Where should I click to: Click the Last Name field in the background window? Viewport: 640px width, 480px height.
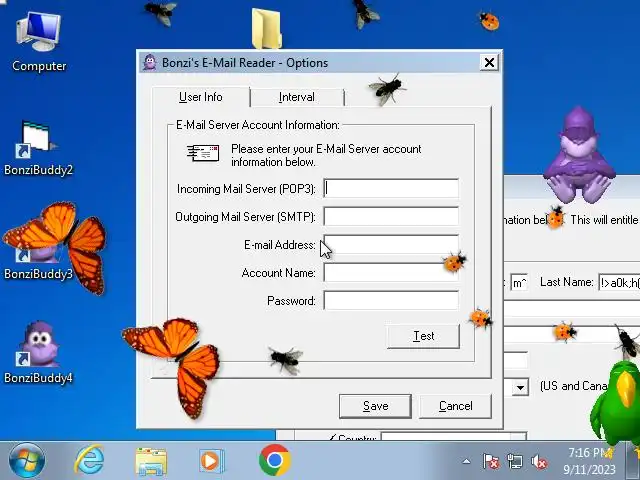click(x=619, y=282)
